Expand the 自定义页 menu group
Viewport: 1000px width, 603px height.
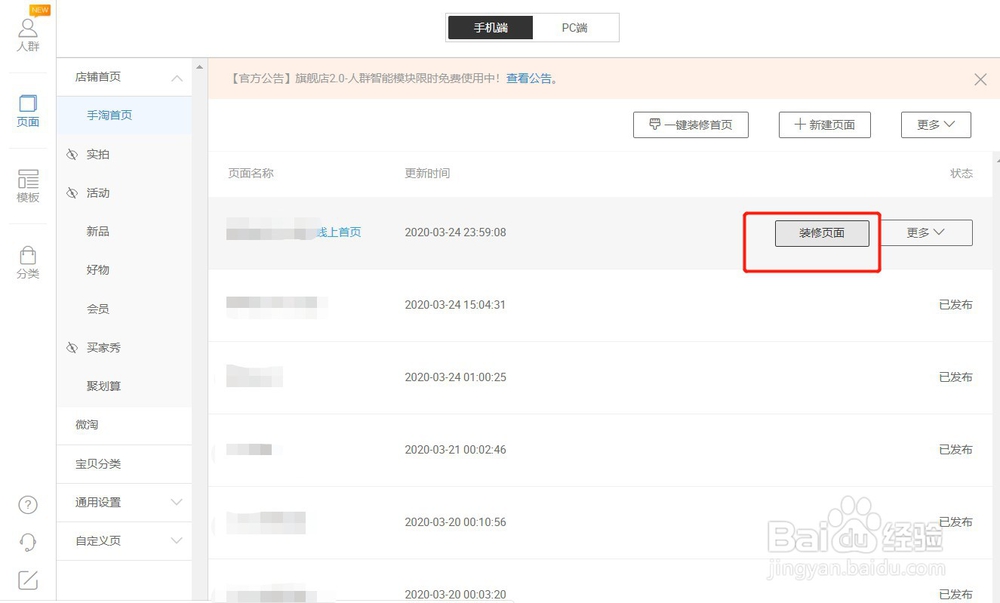(x=177, y=541)
